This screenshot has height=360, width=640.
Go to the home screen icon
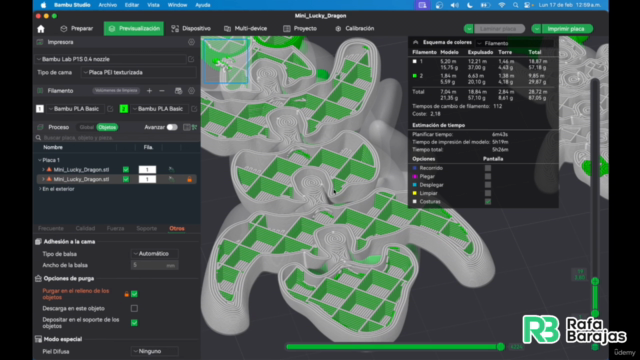point(40,29)
